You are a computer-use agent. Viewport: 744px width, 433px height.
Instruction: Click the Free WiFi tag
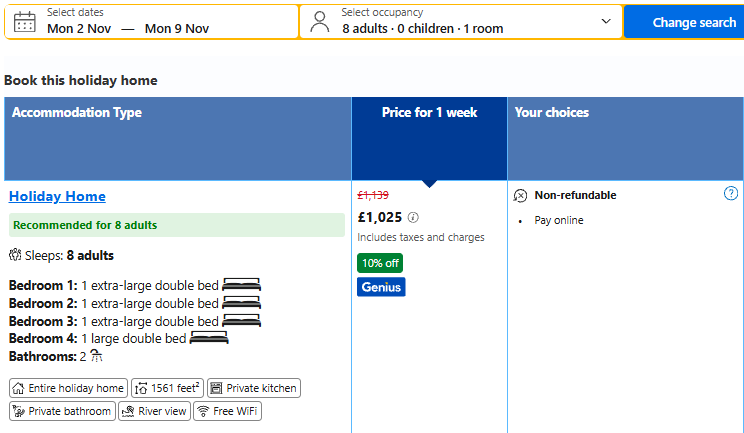[x=227, y=411]
